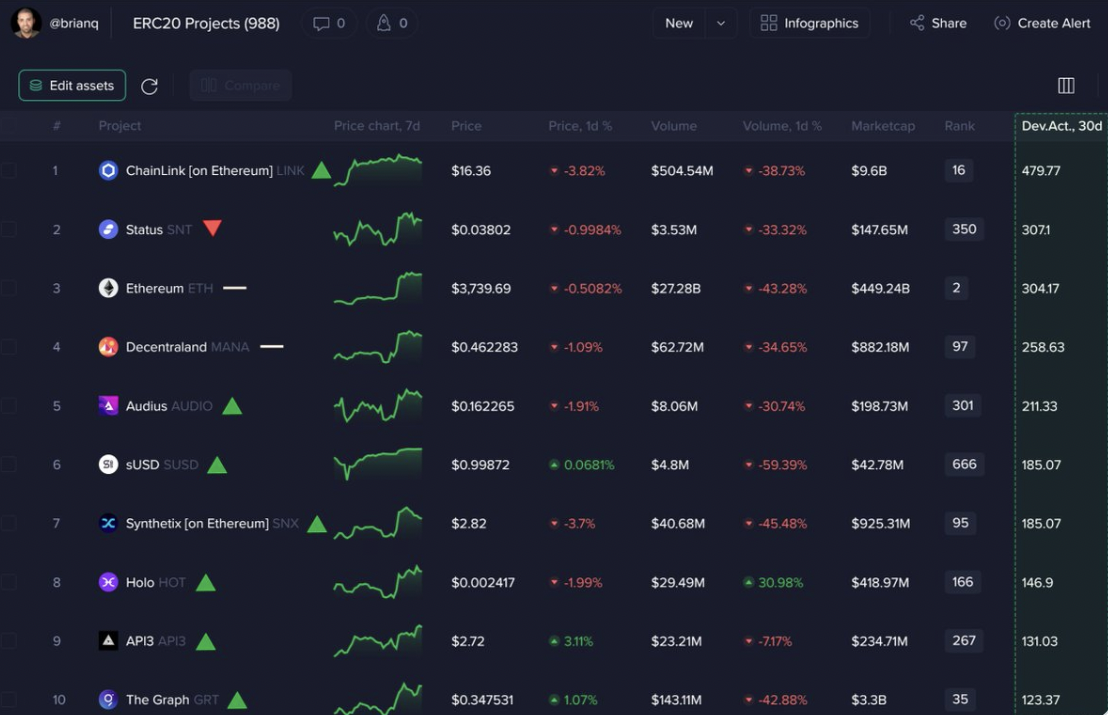Click the votes rocket counter icon
The height and width of the screenshot is (715, 1108).
coord(384,23)
